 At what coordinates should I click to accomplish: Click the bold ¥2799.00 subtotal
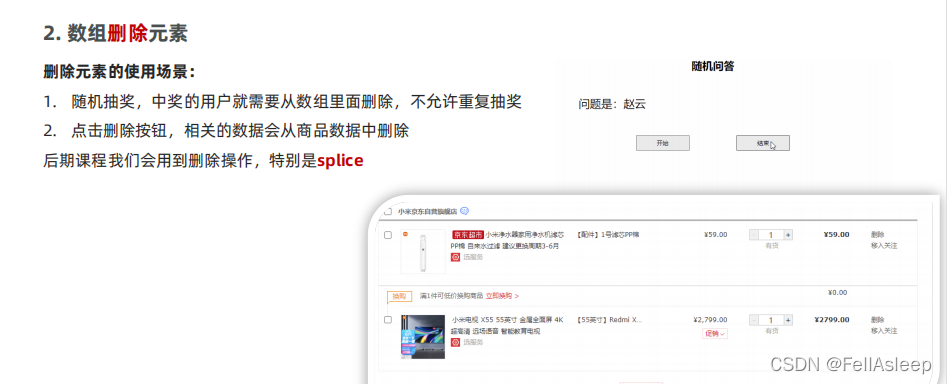point(832,319)
